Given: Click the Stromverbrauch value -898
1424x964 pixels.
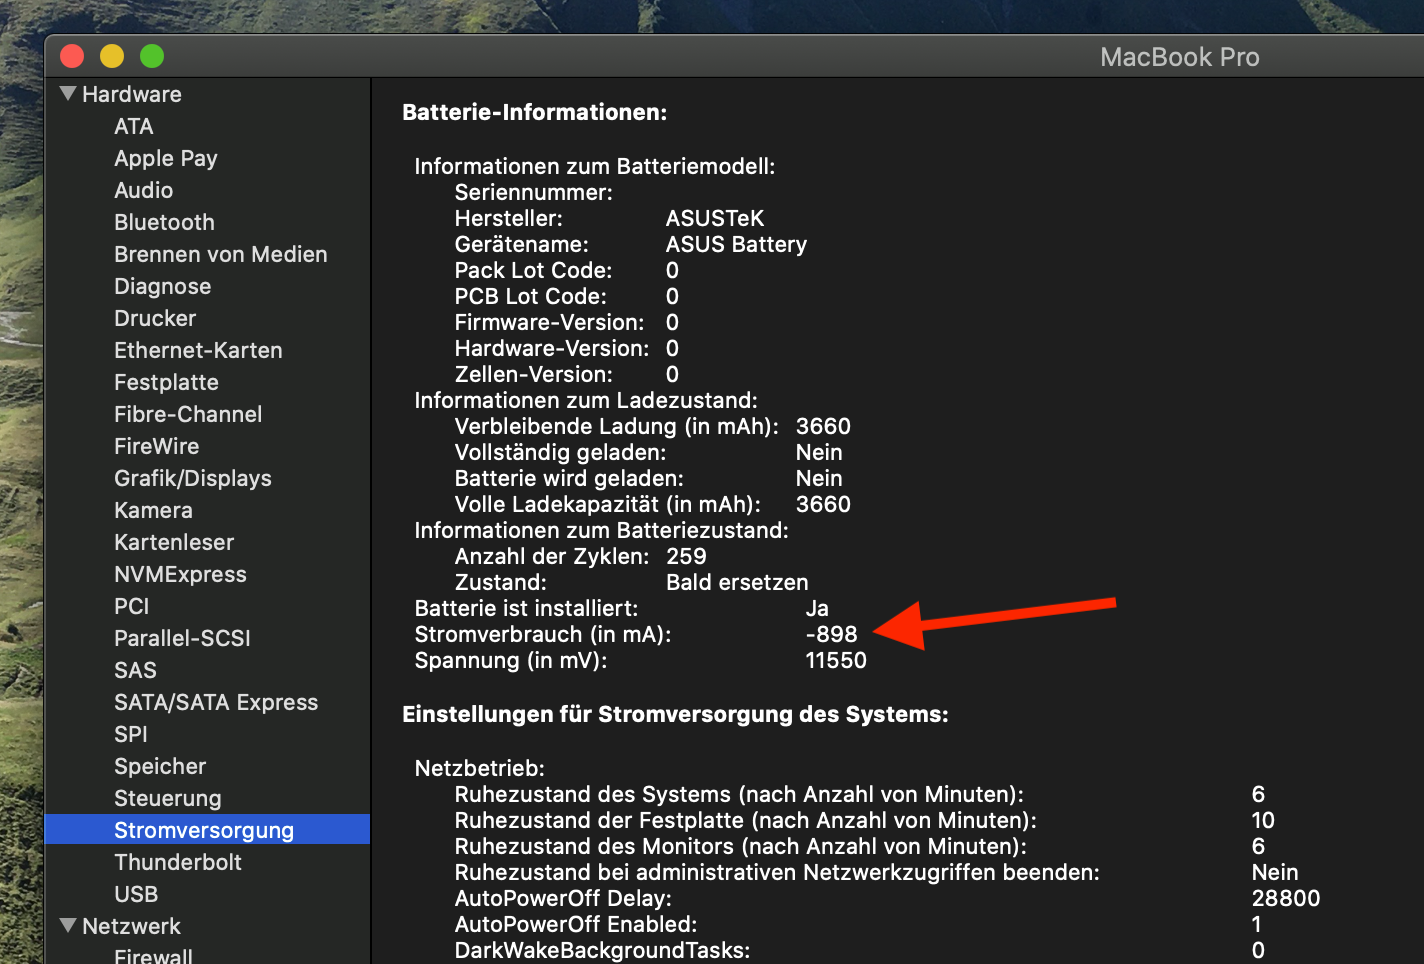Looking at the screenshot, I should [x=831, y=634].
